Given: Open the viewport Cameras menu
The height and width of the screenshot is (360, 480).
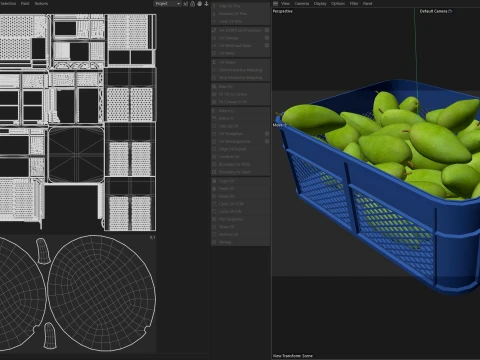Looking at the screenshot, I should click(302, 3).
